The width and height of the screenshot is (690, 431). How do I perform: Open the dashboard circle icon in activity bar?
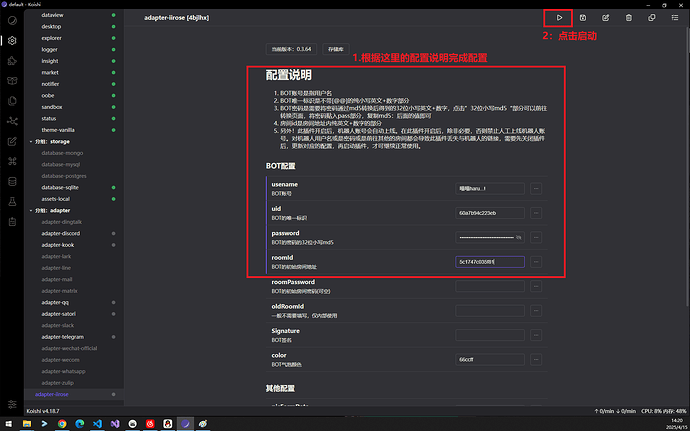[12, 20]
